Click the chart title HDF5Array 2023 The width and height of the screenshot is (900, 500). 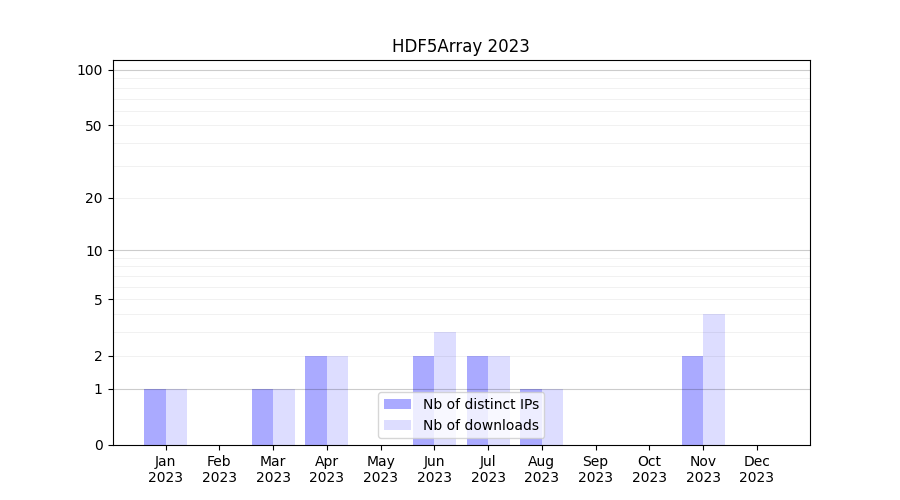pos(460,46)
